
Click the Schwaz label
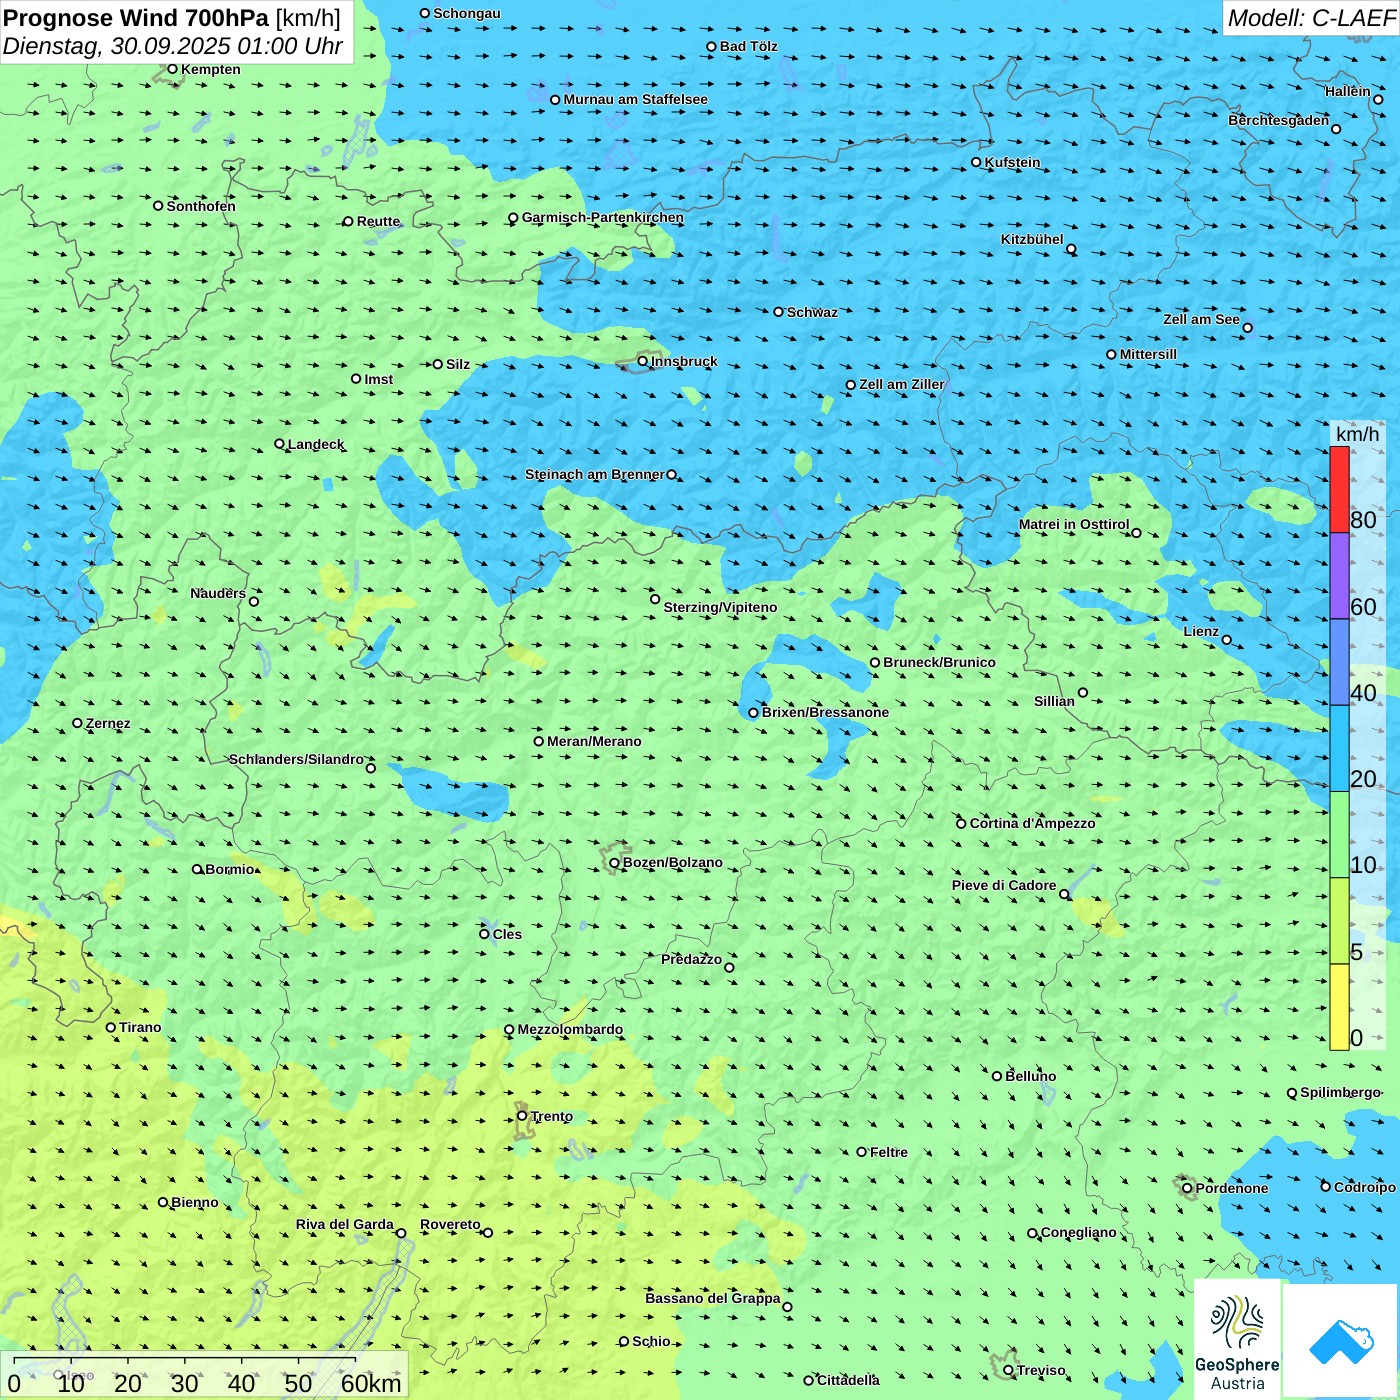tap(812, 312)
